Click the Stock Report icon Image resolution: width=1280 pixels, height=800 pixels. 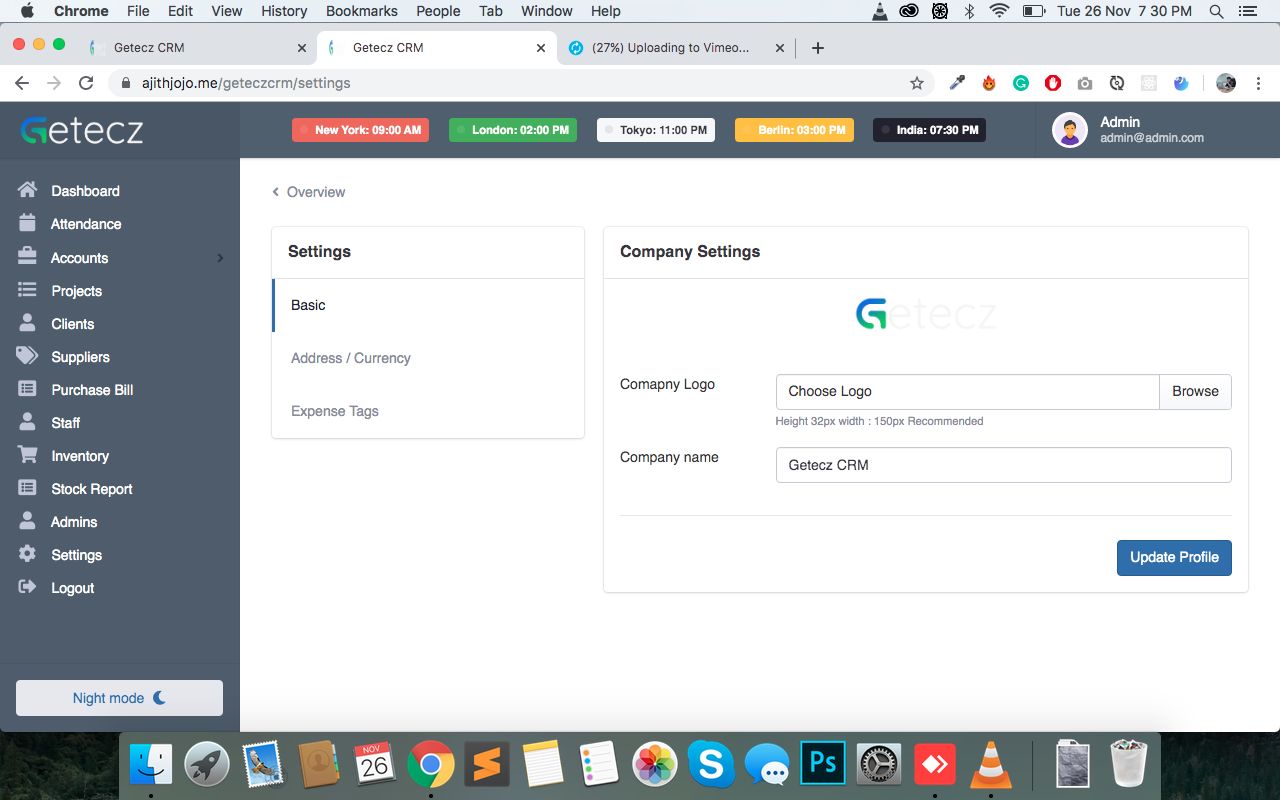[27, 488]
